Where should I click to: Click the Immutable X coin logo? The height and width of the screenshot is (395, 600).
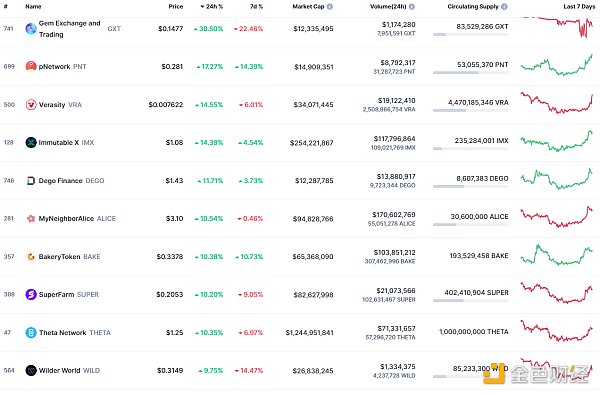pyautogui.click(x=31, y=142)
